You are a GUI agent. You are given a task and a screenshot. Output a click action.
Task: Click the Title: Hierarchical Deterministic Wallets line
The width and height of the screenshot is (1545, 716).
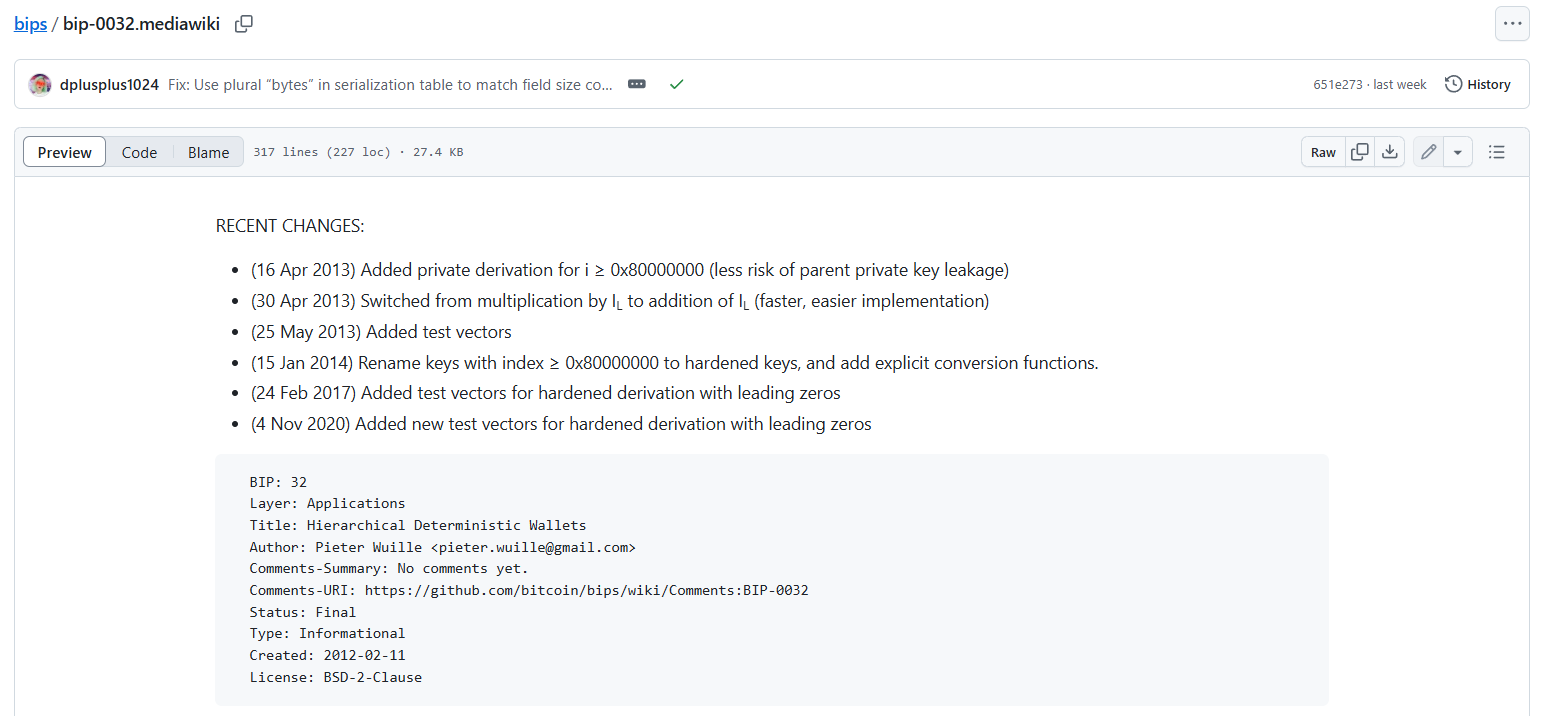coord(418,525)
